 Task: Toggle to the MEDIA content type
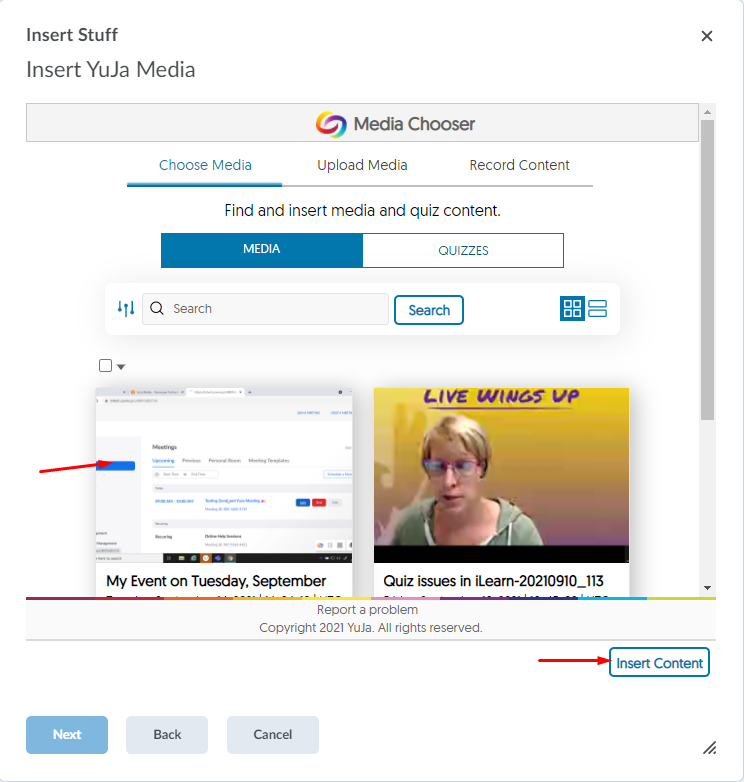coord(261,250)
